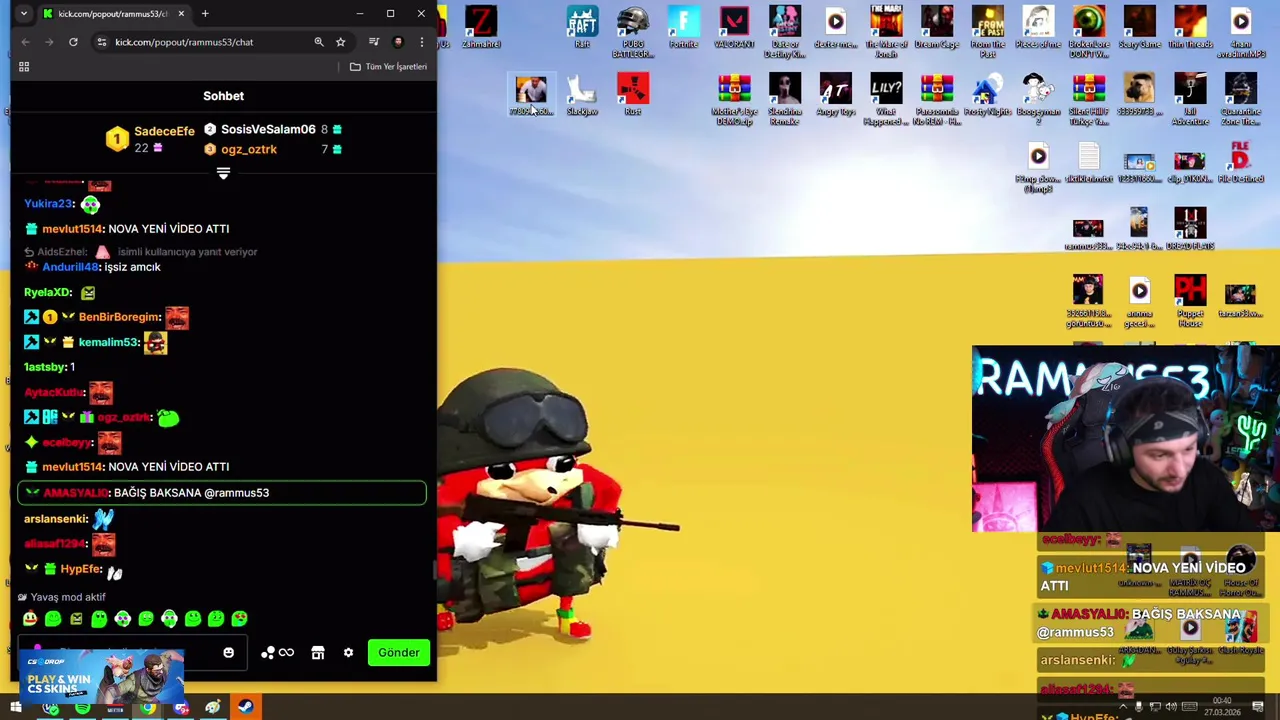Image resolution: width=1280 pixels, height=720 pixels.
Task: Click username BenBirBoregim in chat
Action: coord(118,317)
